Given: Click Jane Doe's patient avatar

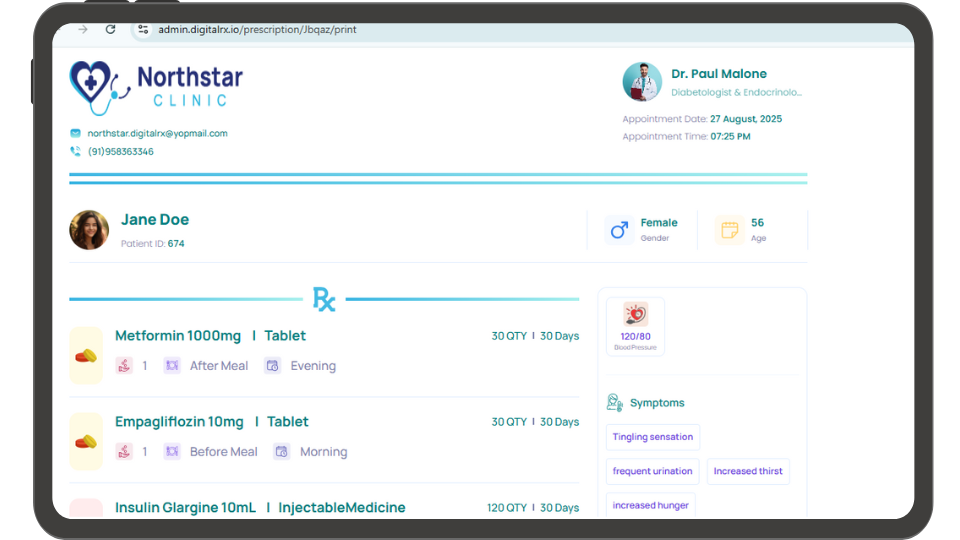Looking at the screenshot, I should [x=89, y=230].
